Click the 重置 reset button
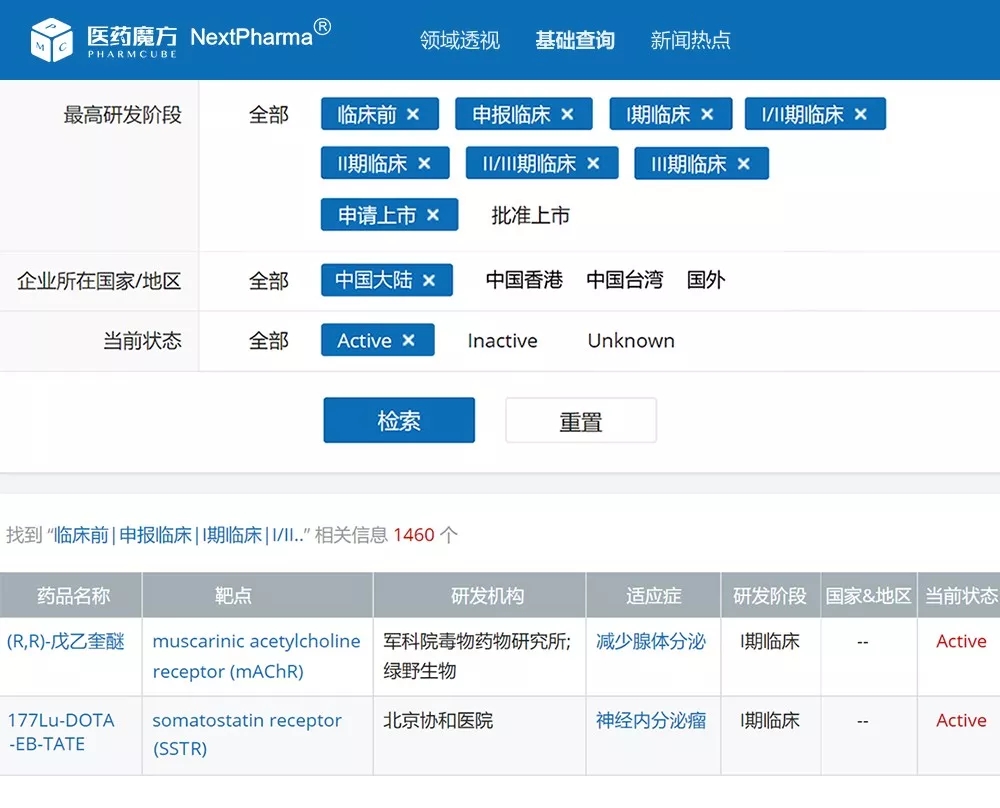The height and width of the screenshot is (808, 1000). 580,421
